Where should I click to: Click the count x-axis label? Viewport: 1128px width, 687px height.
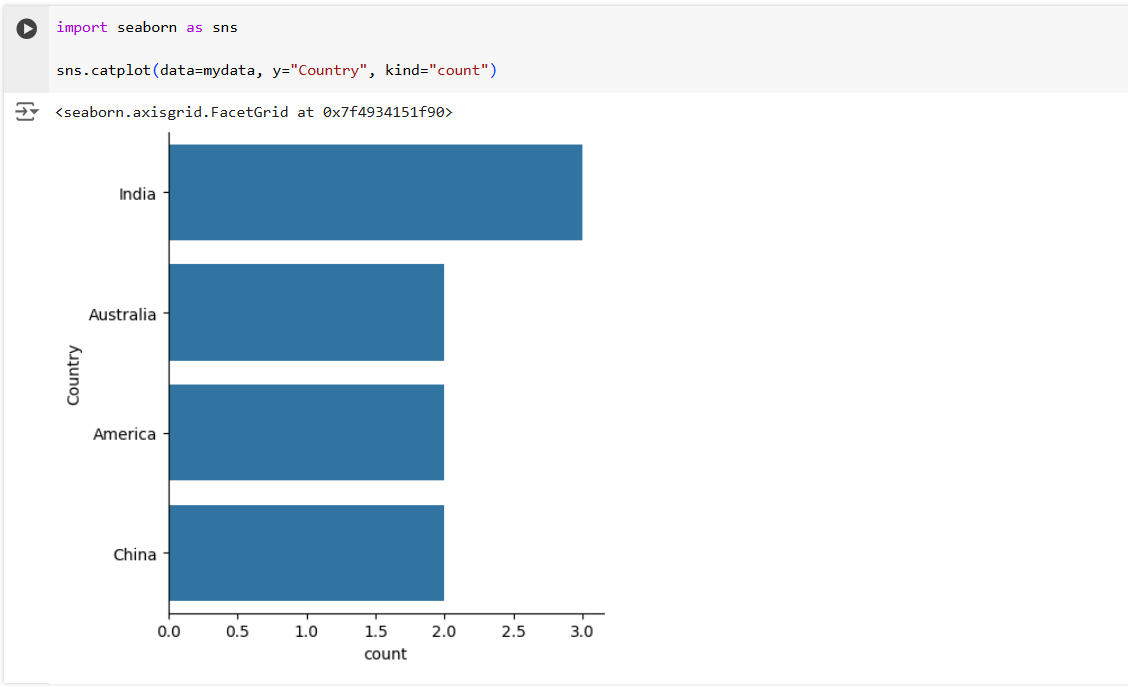click(x=386, y=654)
